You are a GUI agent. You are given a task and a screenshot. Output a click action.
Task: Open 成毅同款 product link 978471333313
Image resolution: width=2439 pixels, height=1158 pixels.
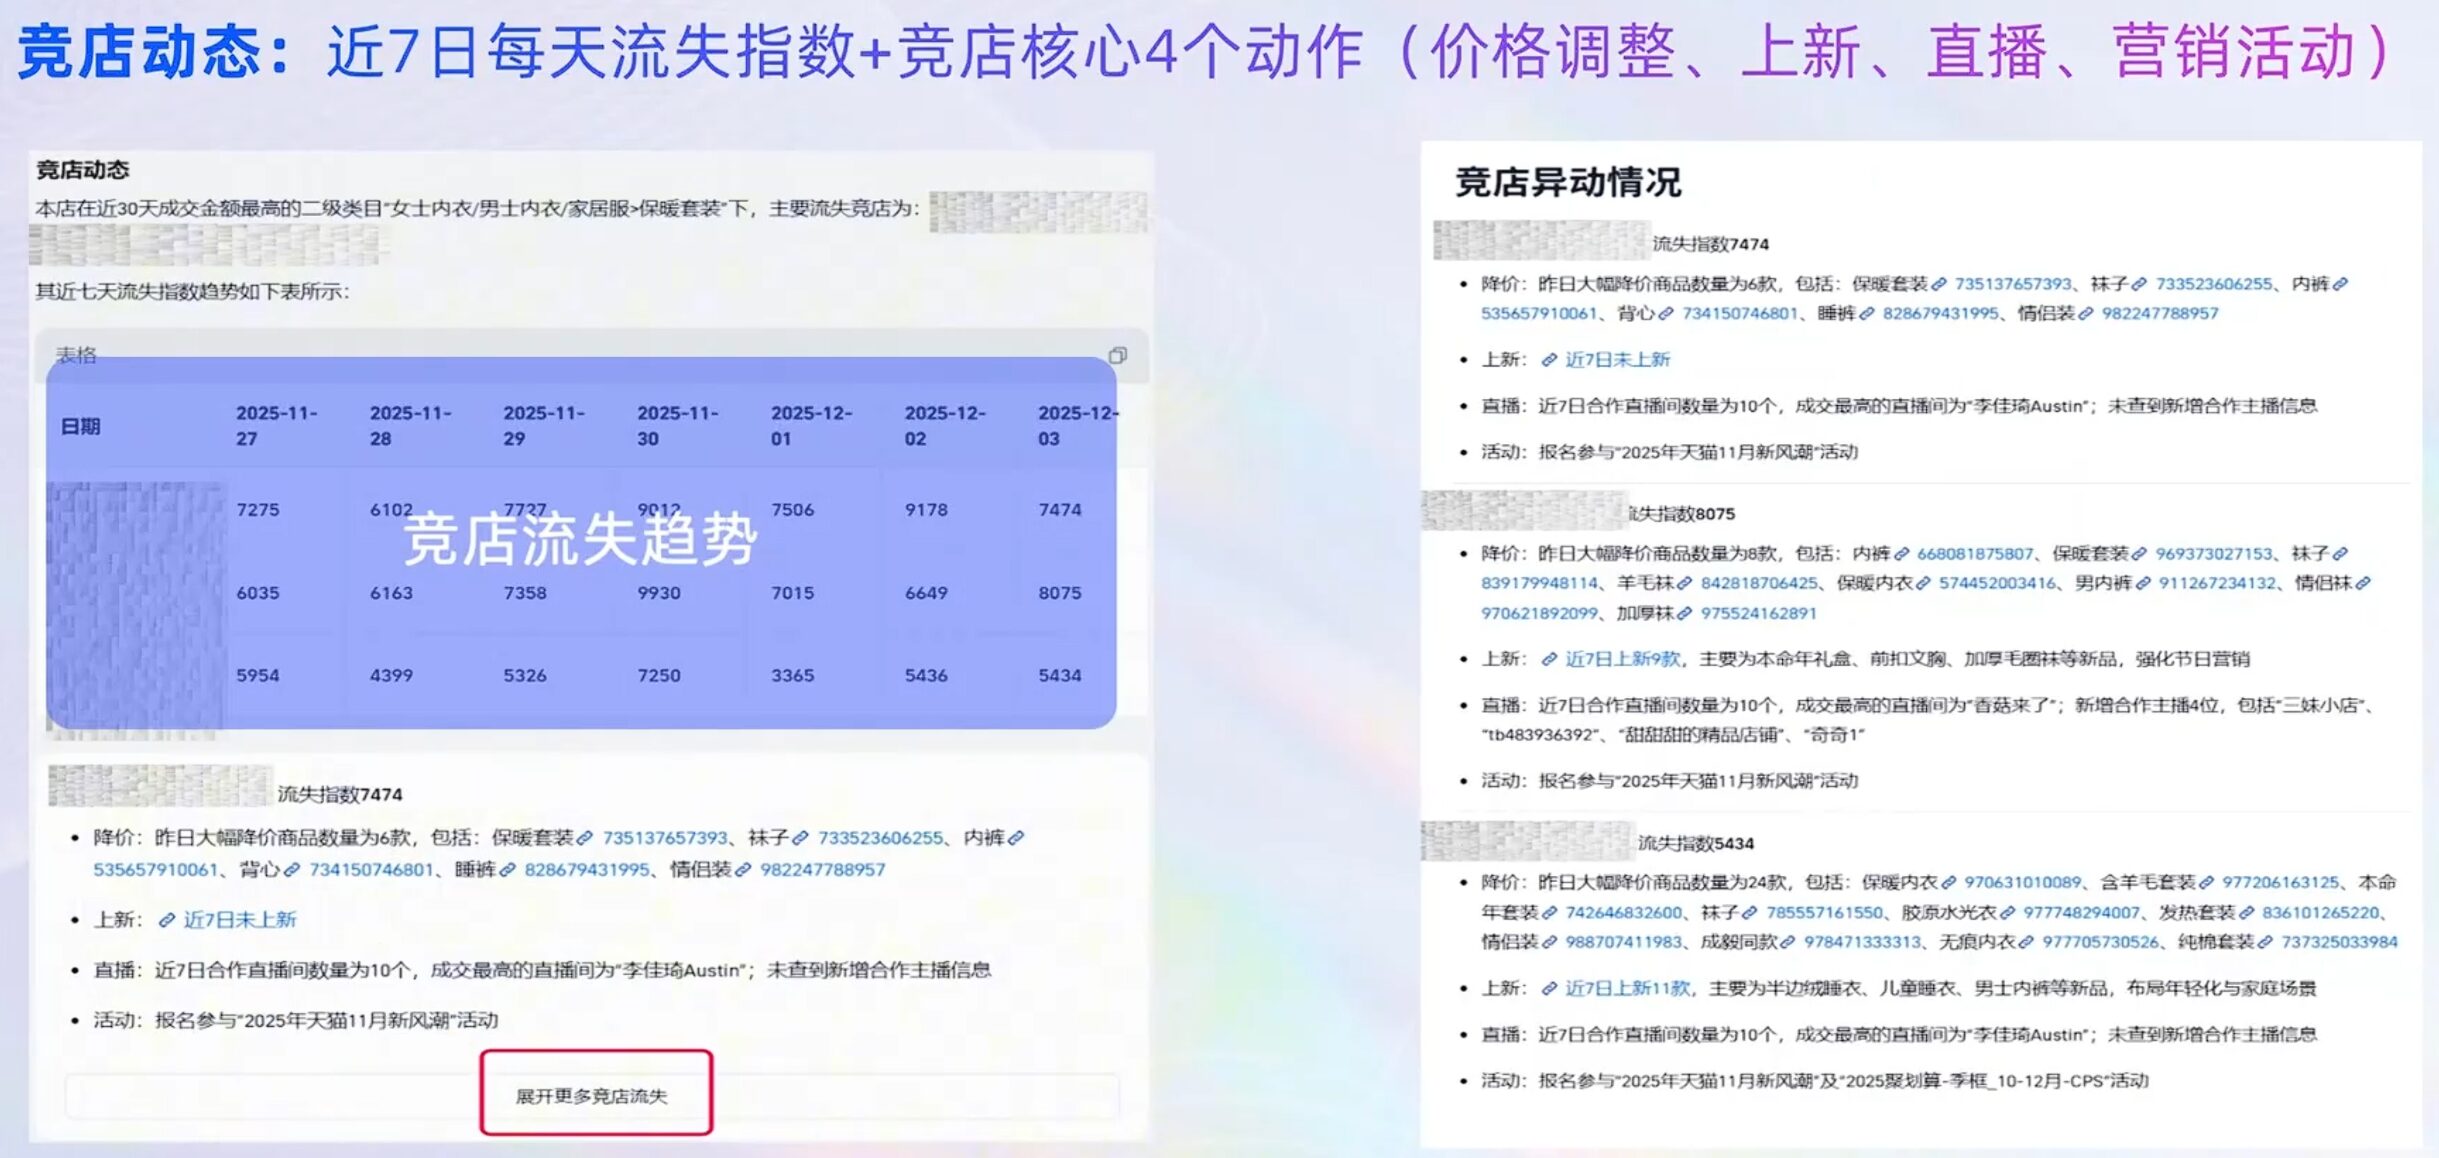[x=1862, y=942]
